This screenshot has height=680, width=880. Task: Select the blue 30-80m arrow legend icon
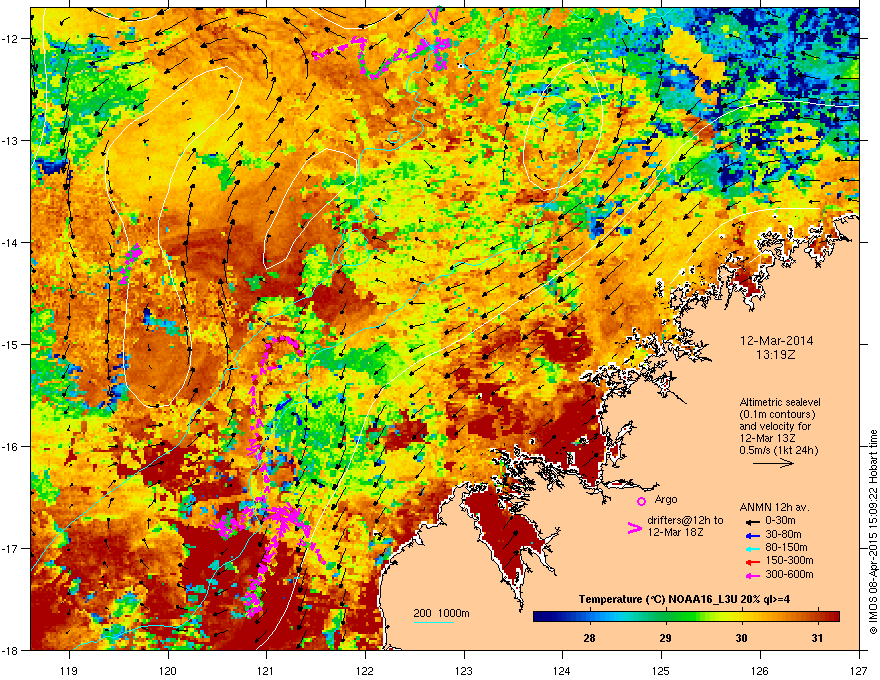pos(752,535)
